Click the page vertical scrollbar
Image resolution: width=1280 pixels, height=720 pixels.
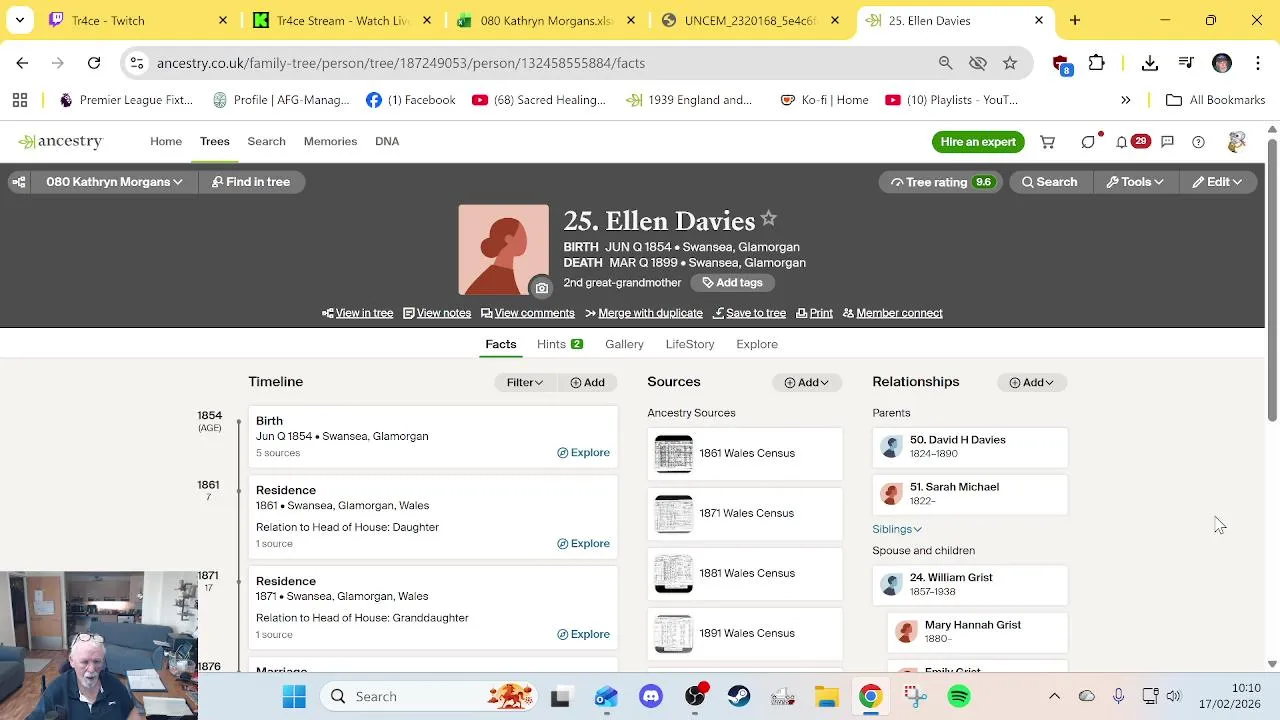coord(1272,280)
